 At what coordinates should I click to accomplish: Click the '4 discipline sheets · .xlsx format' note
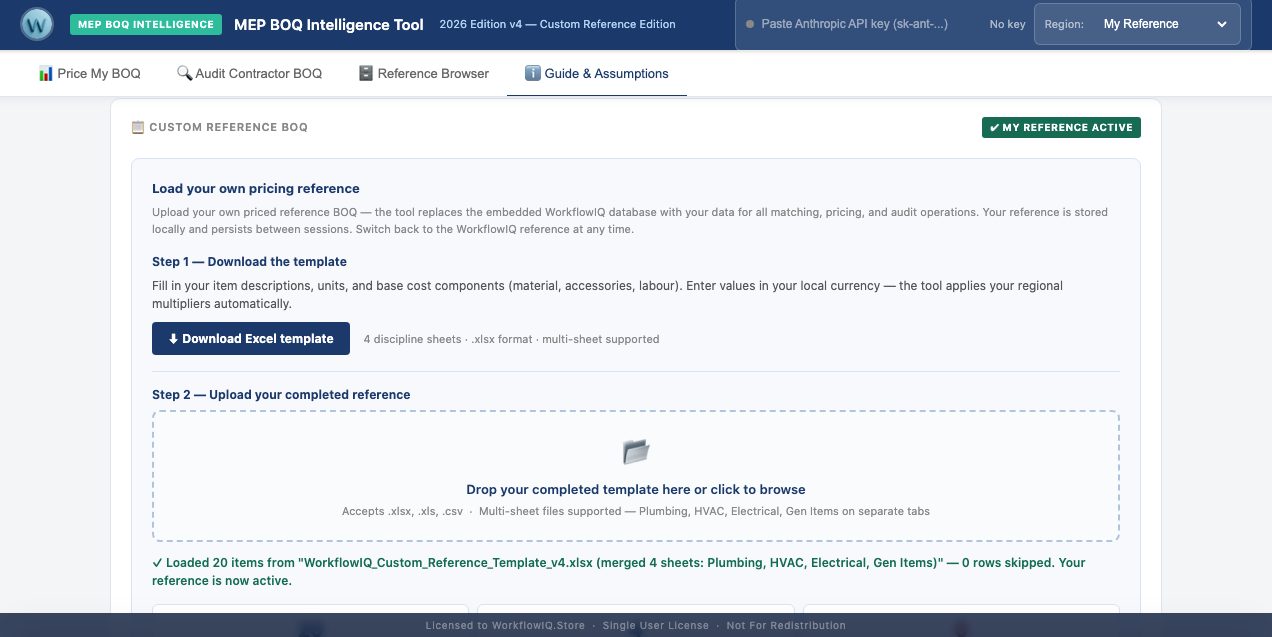coord(511,339)
